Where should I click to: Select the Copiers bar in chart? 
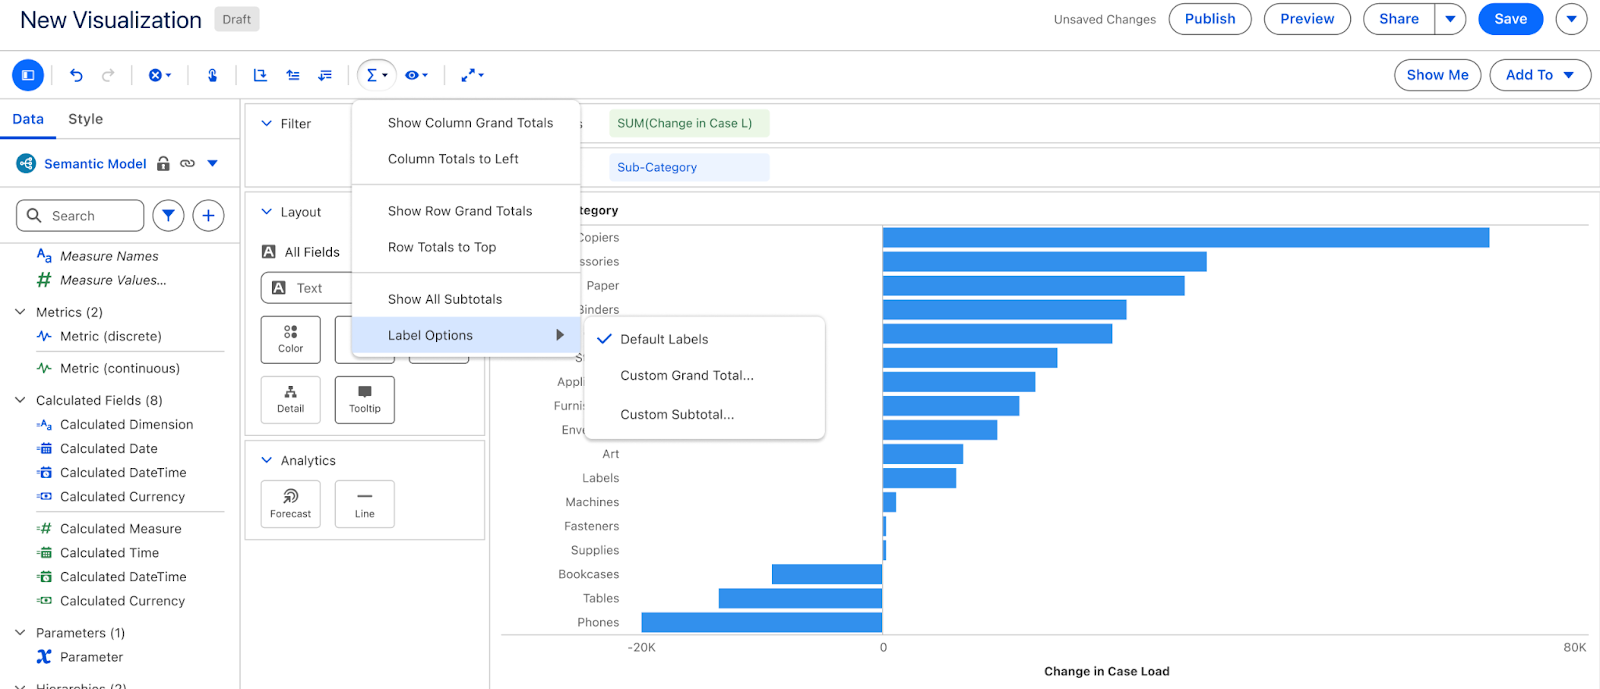tap(1186, 238)
